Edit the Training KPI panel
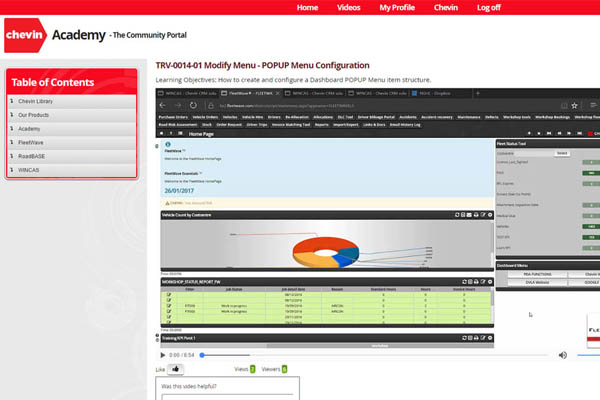This screenshot has width=600, height=400. point(483,338)
